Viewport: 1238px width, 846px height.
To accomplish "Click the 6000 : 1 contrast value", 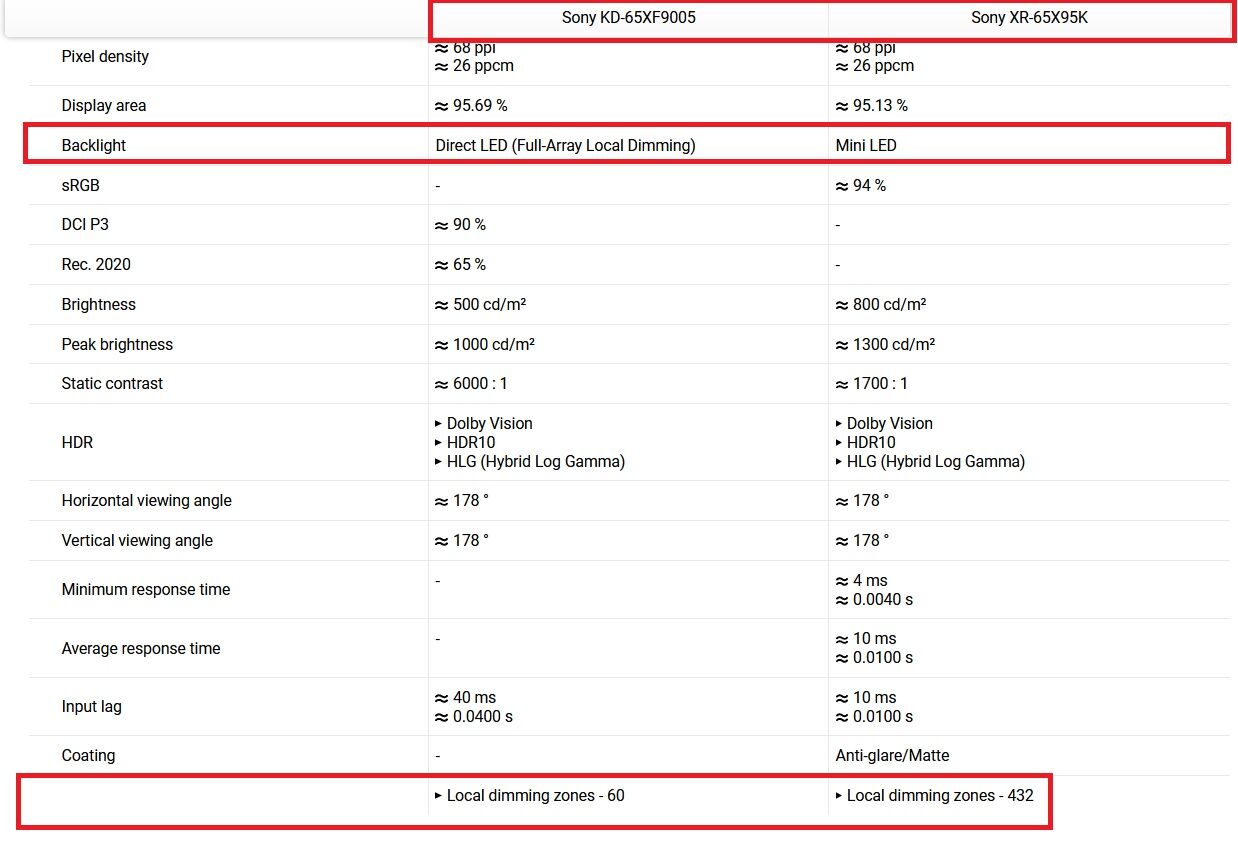I will tap(471, 383).
